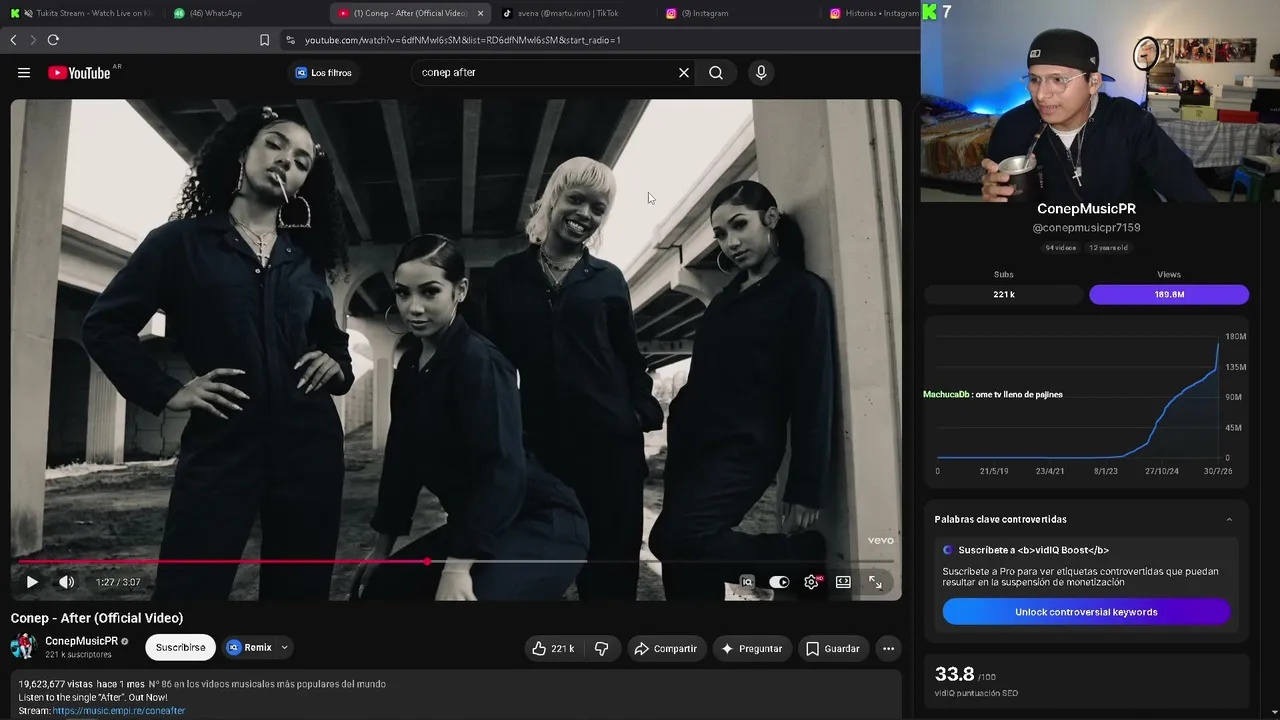Select the Views 189.8M stat pill

1169,294
